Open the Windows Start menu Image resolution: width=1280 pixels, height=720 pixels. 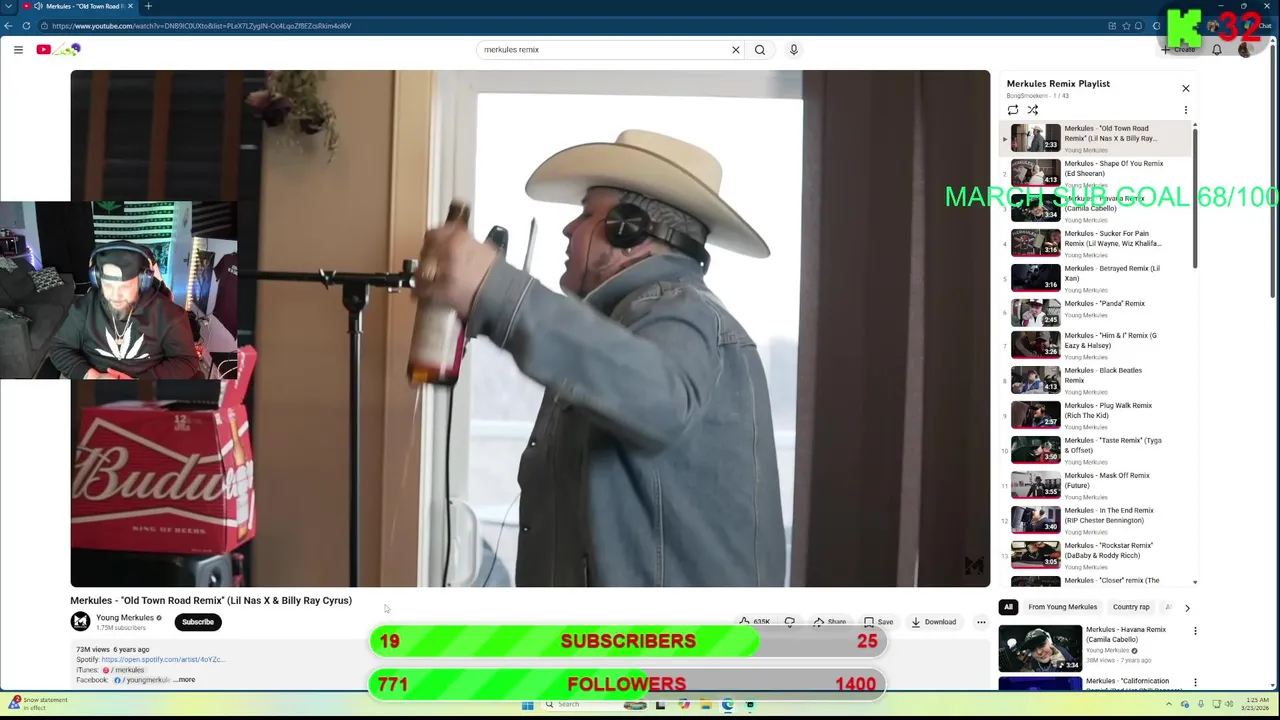click(x=527, y=705)
